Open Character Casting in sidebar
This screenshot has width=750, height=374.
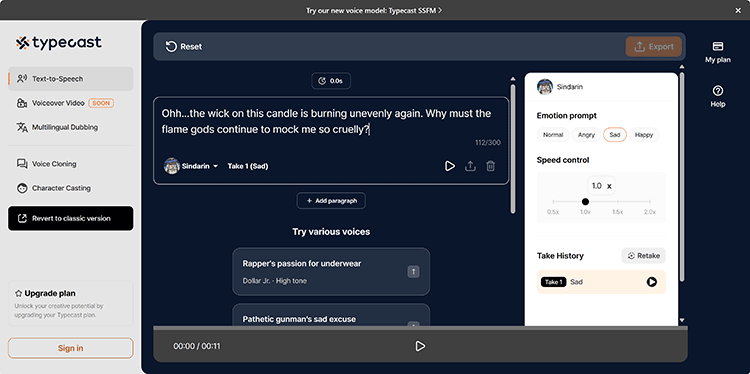(70, 188)
